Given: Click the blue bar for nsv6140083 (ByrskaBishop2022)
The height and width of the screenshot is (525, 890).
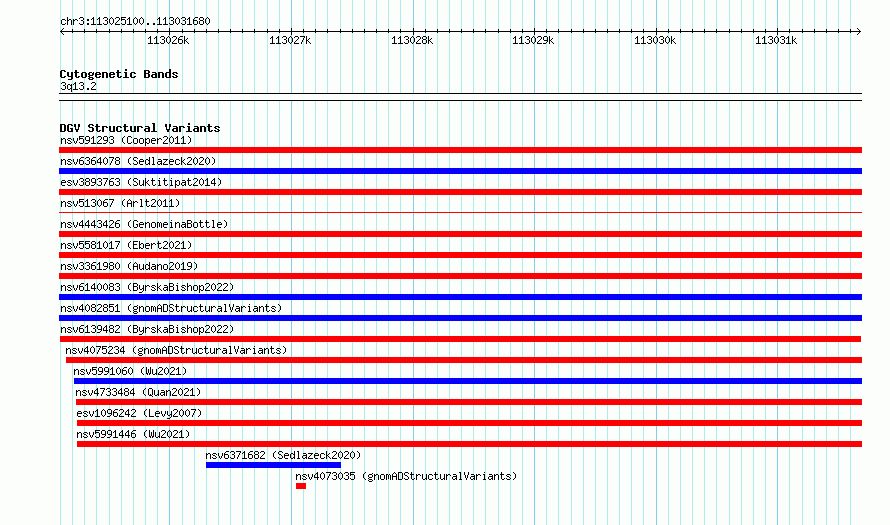Looking at the screenshot, I should (460, 297).
